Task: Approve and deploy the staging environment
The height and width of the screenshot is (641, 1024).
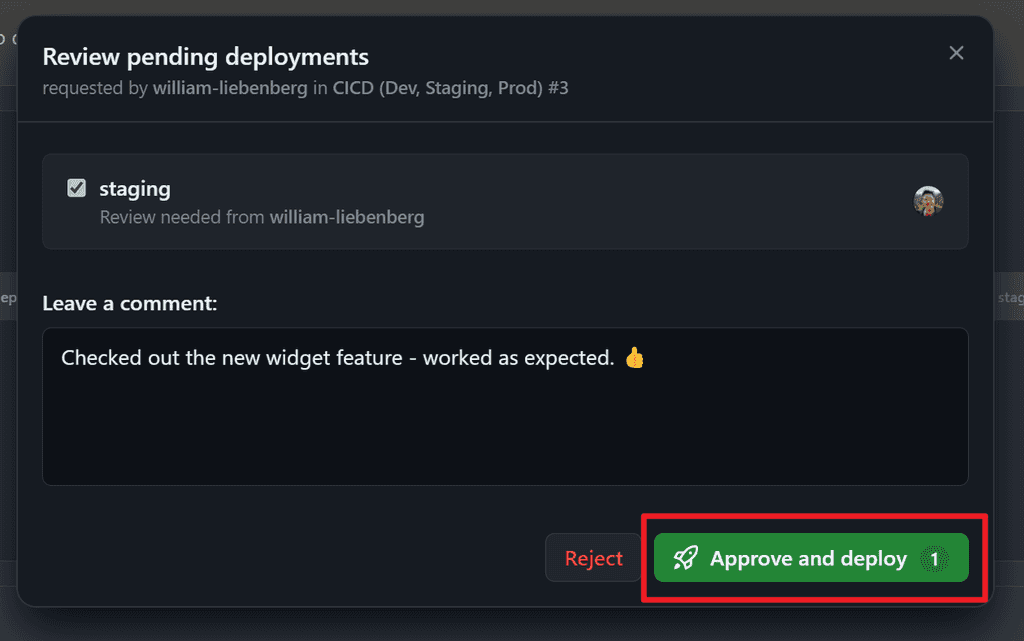Action: click(810, 558)
